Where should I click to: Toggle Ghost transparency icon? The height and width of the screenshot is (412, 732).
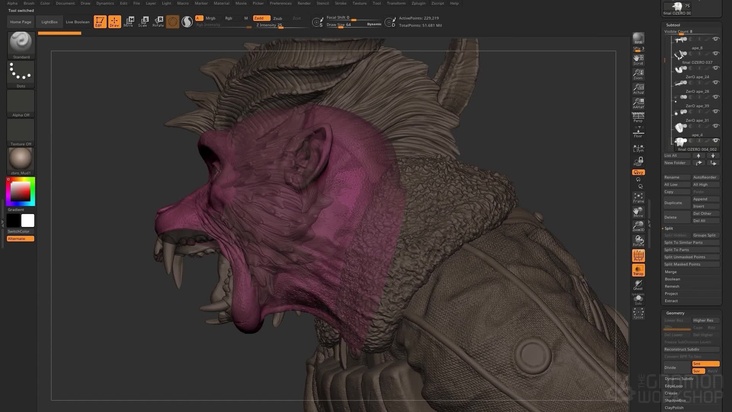[x=638, y=285]
